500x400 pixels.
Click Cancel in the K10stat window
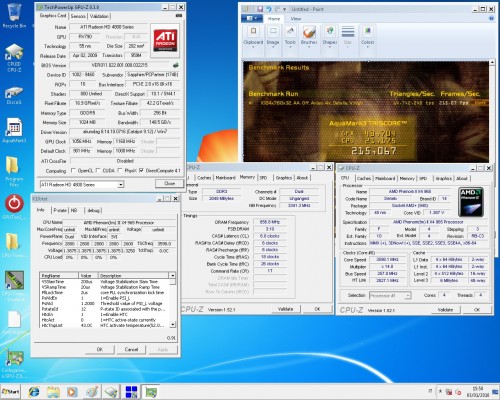coord(131,349)
